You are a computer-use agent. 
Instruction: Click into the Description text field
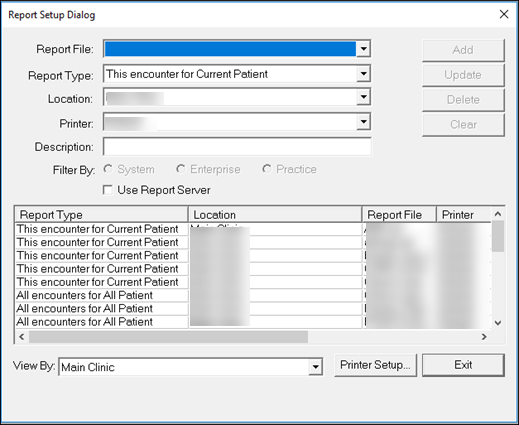237,147
